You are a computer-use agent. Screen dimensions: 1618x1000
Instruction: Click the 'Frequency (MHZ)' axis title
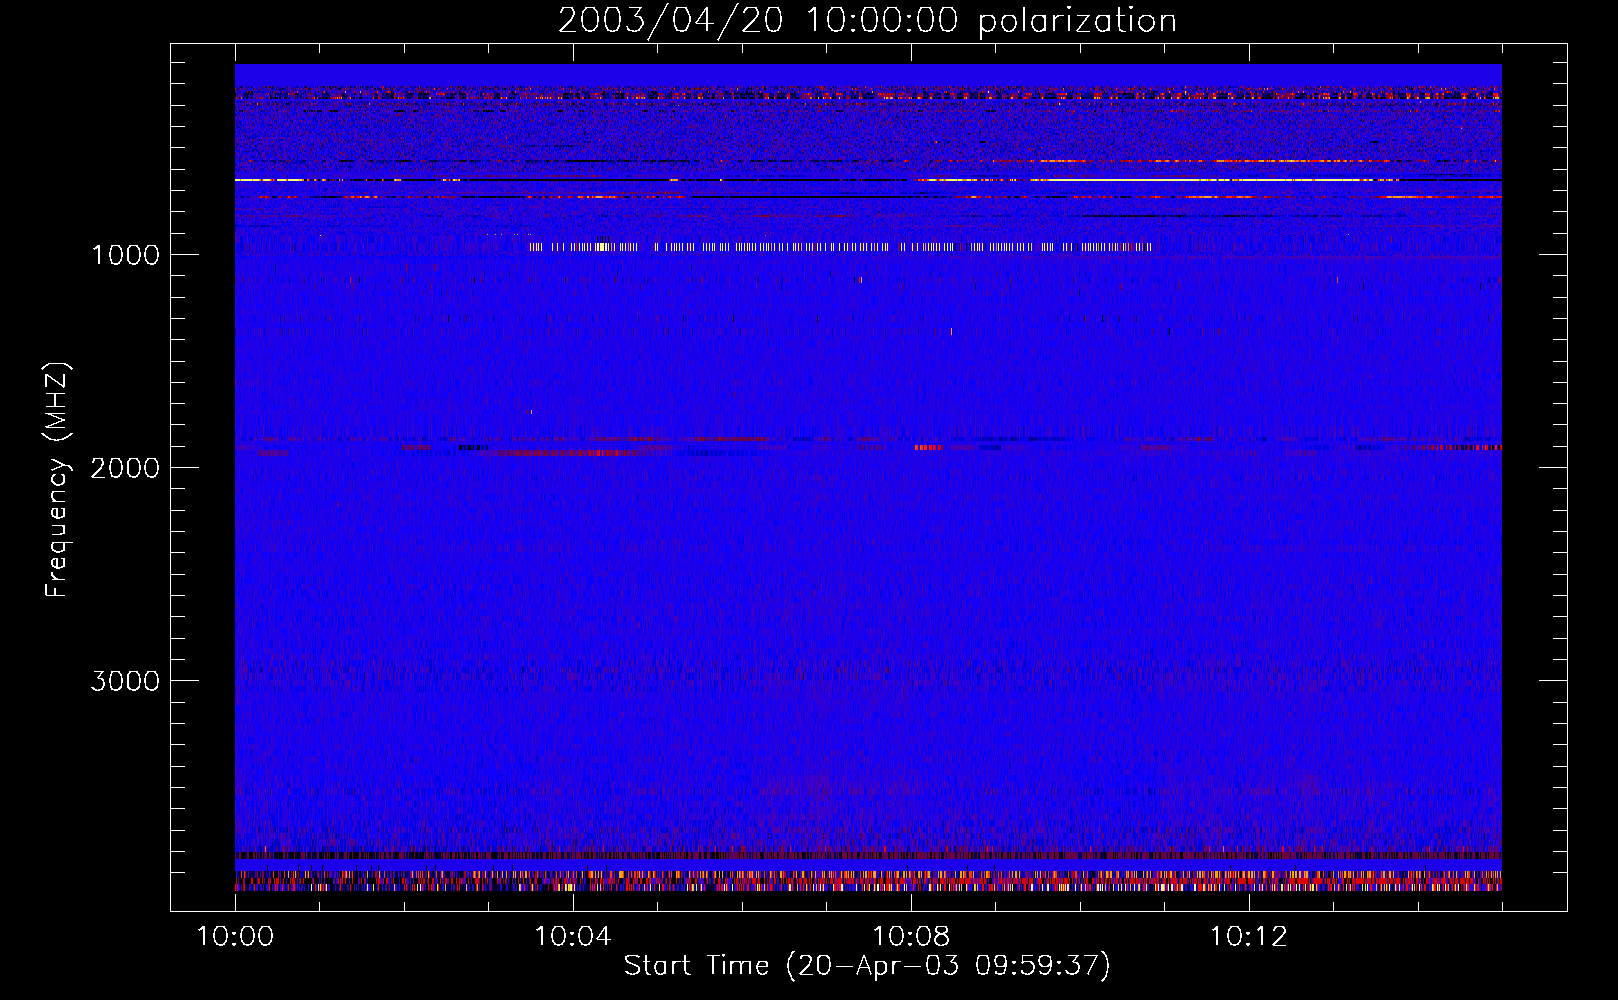[57, 480]
